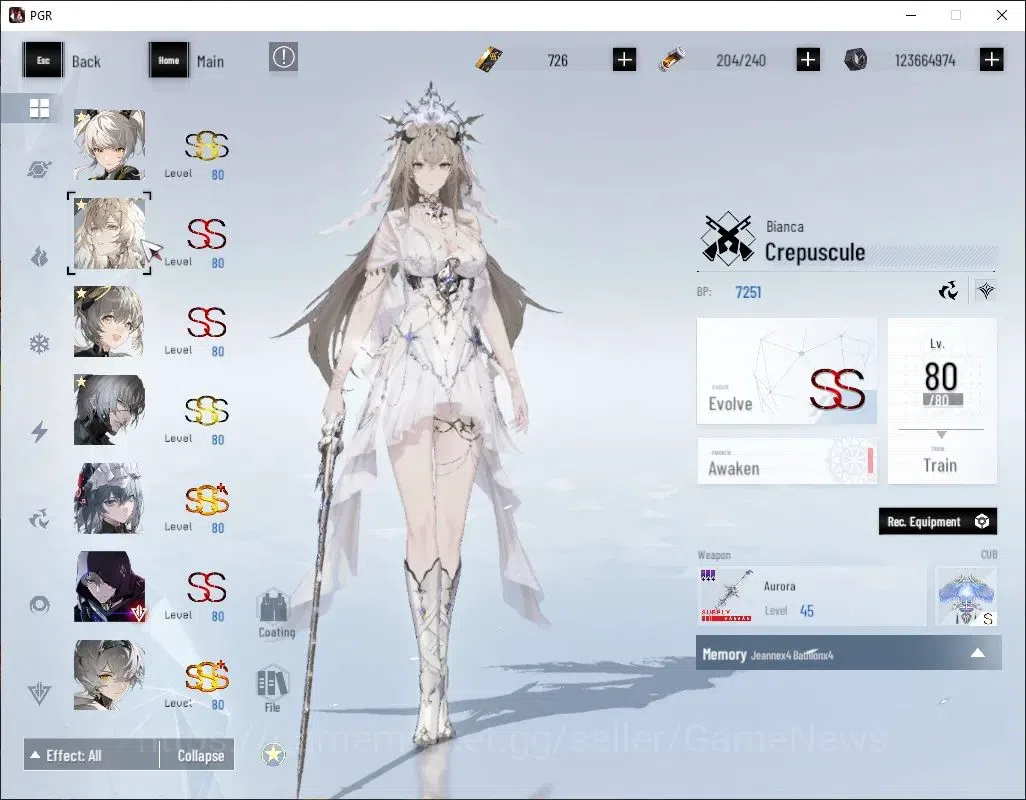Screen dimensions: 1026x800
Task: Expand the Memory Jeannex4 panel arrow
Action: click(x=978, y=653)
